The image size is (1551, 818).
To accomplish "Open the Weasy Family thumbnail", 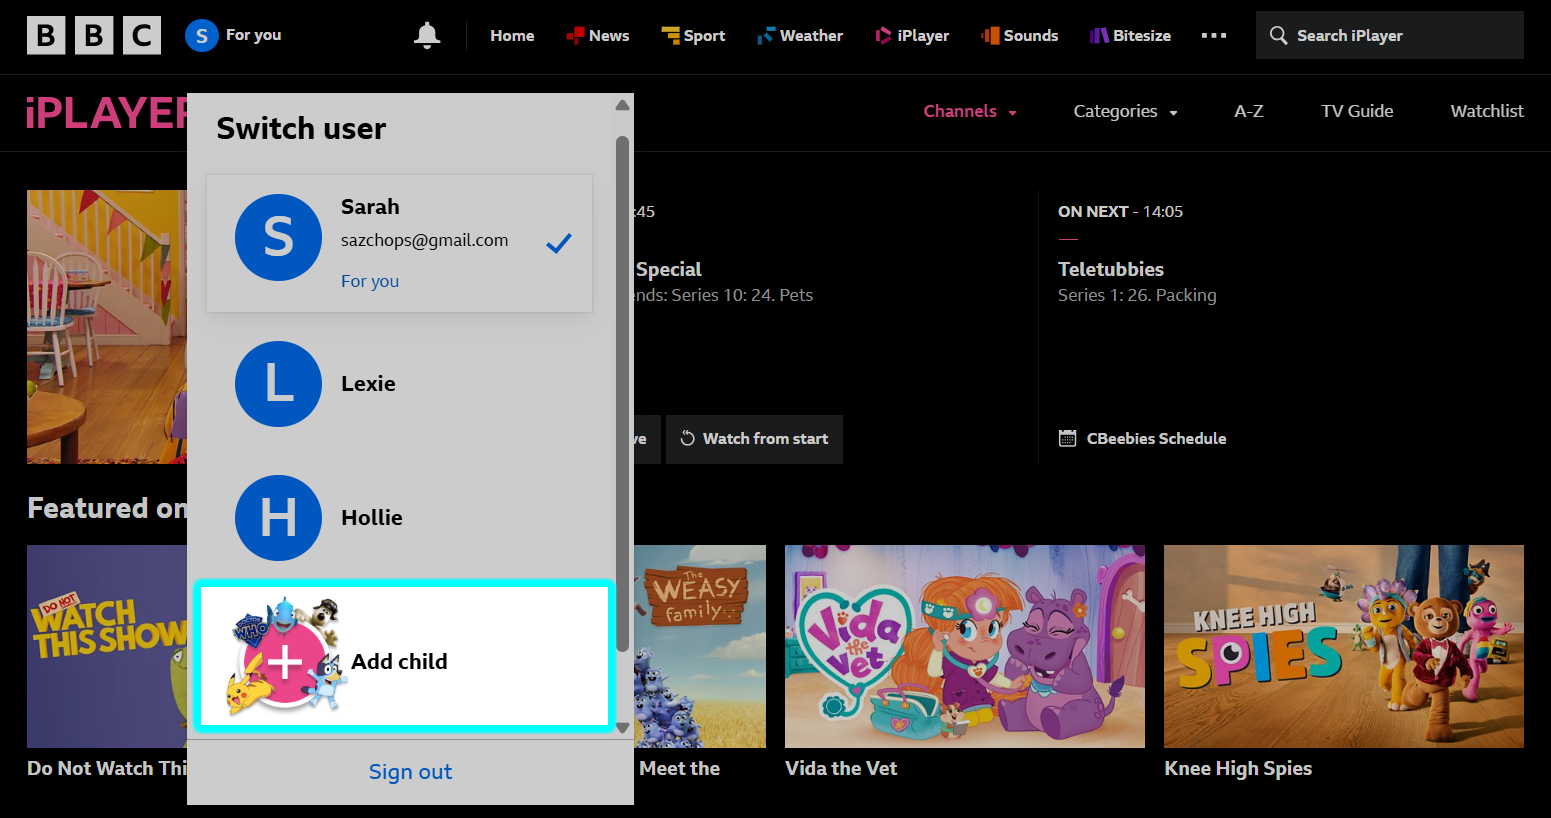I will click(700, 646).
